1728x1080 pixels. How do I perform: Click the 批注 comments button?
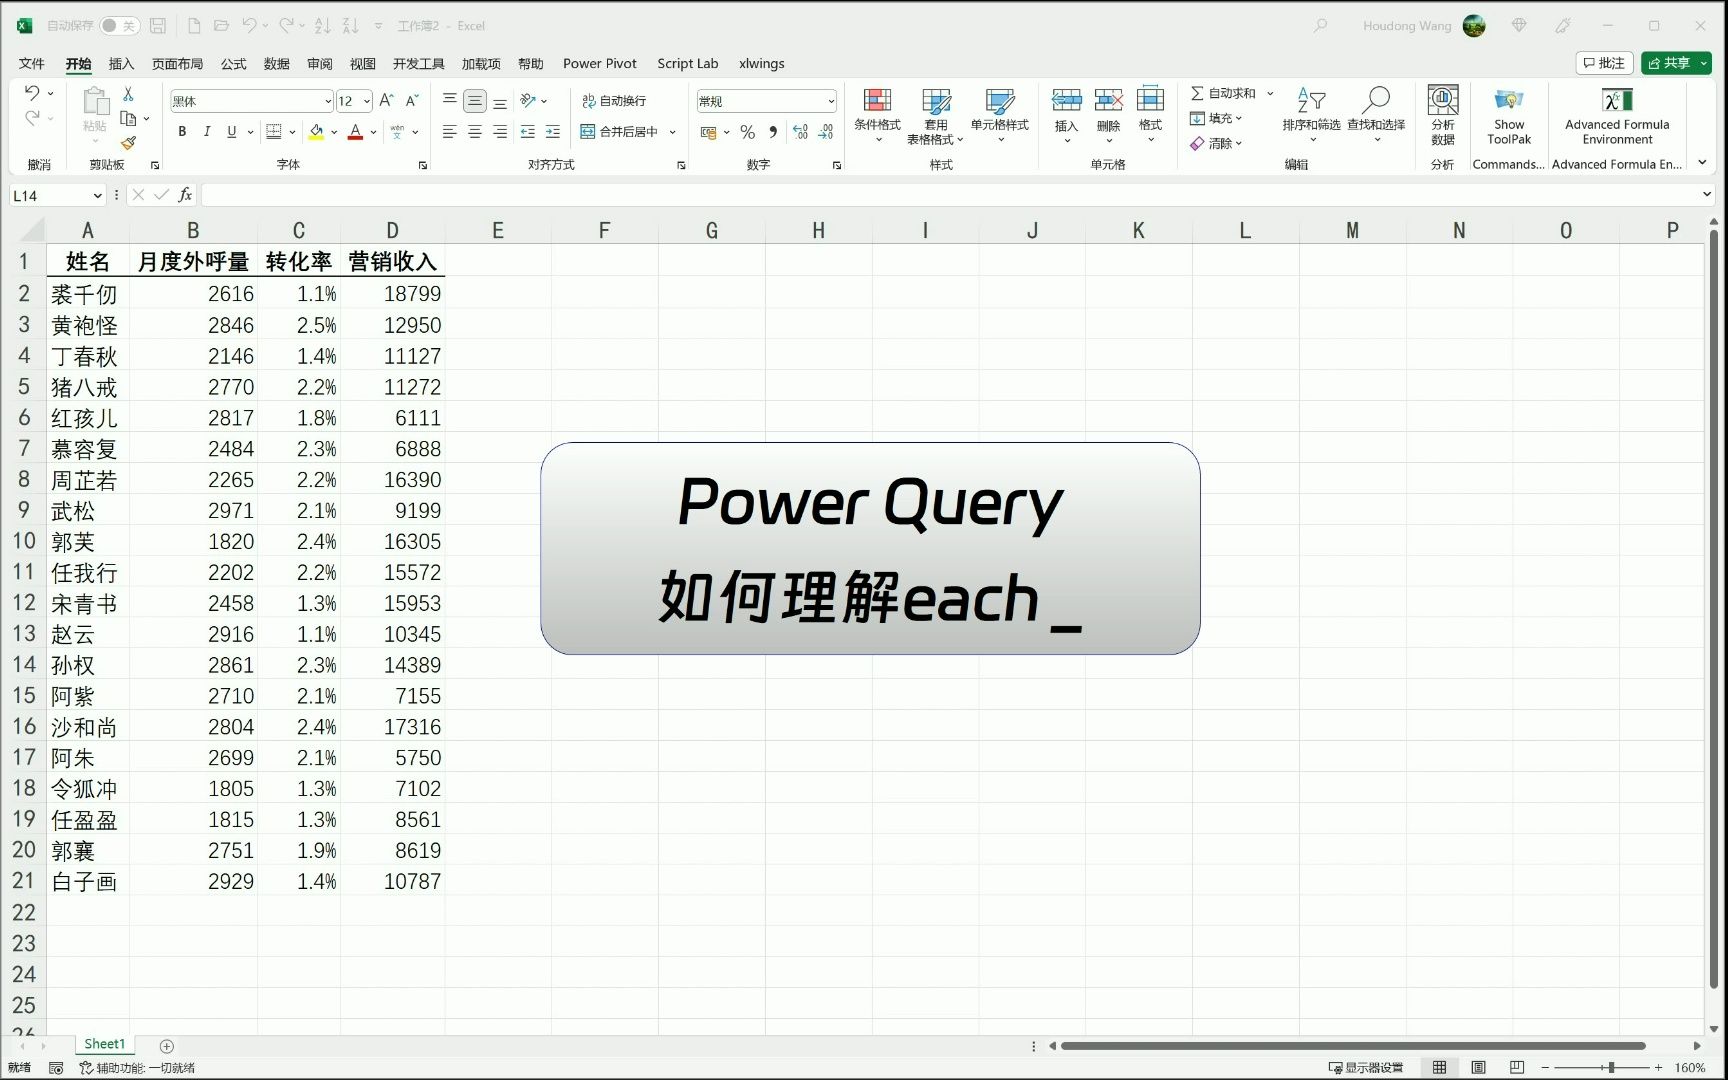pos(1604,63)
